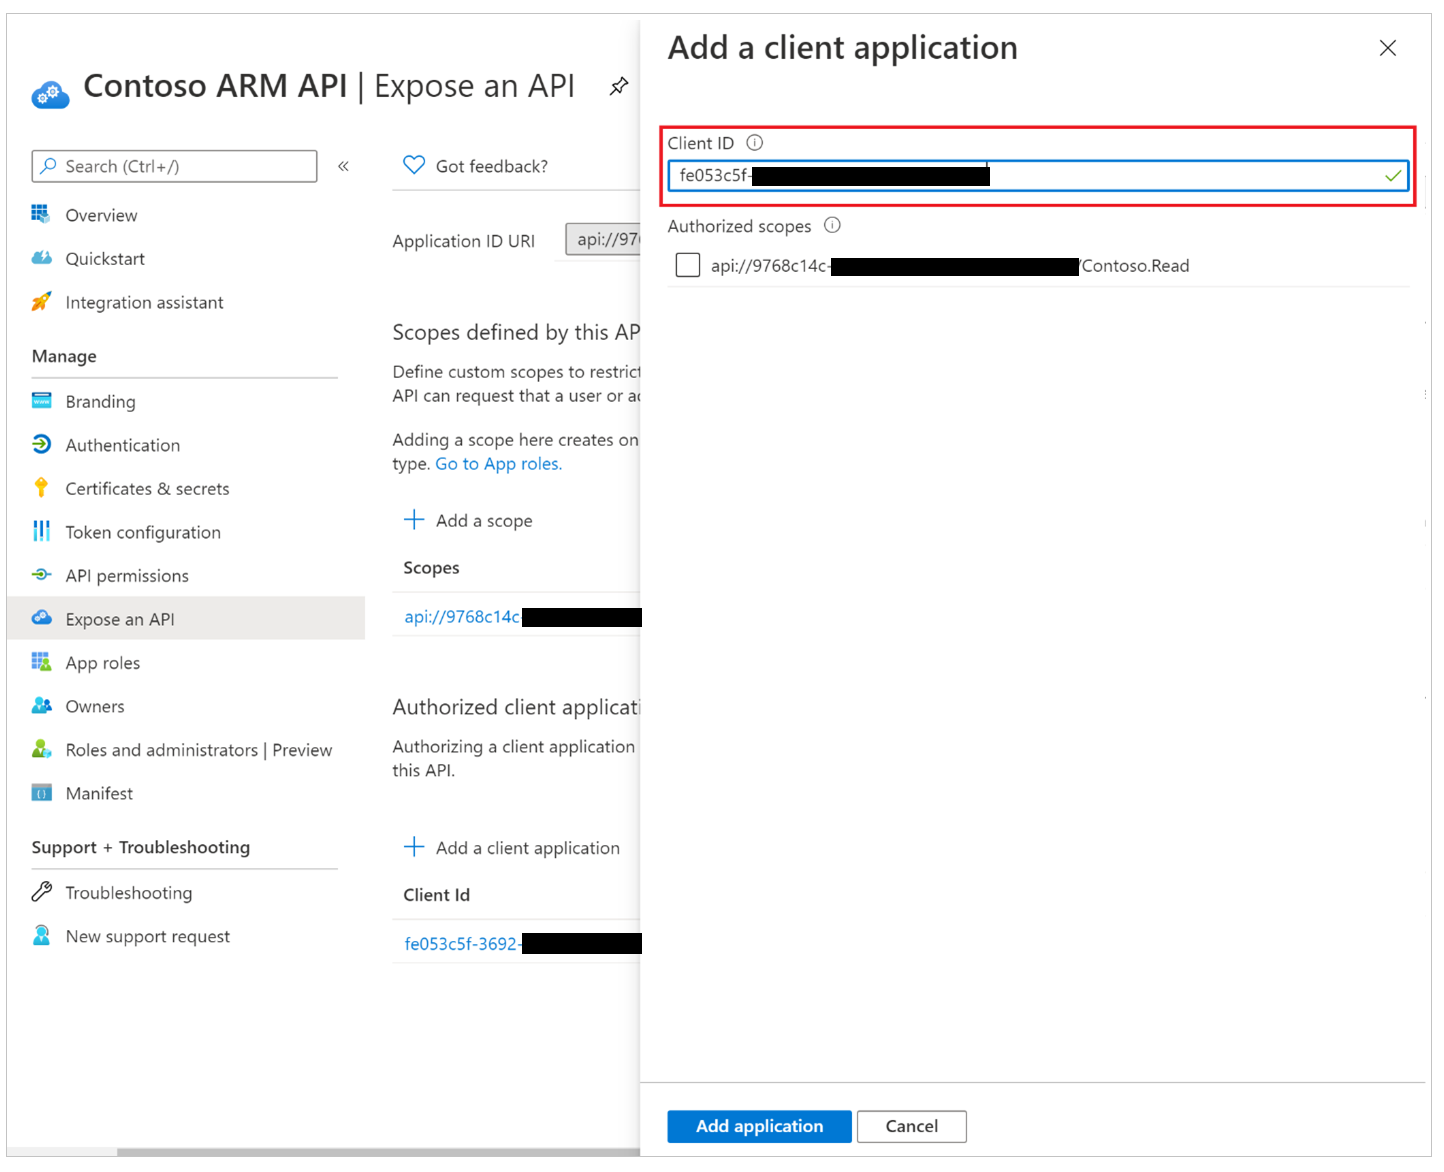Click the Got feedback heart icon
1444x1172 pixels.
tap(413, 164)
